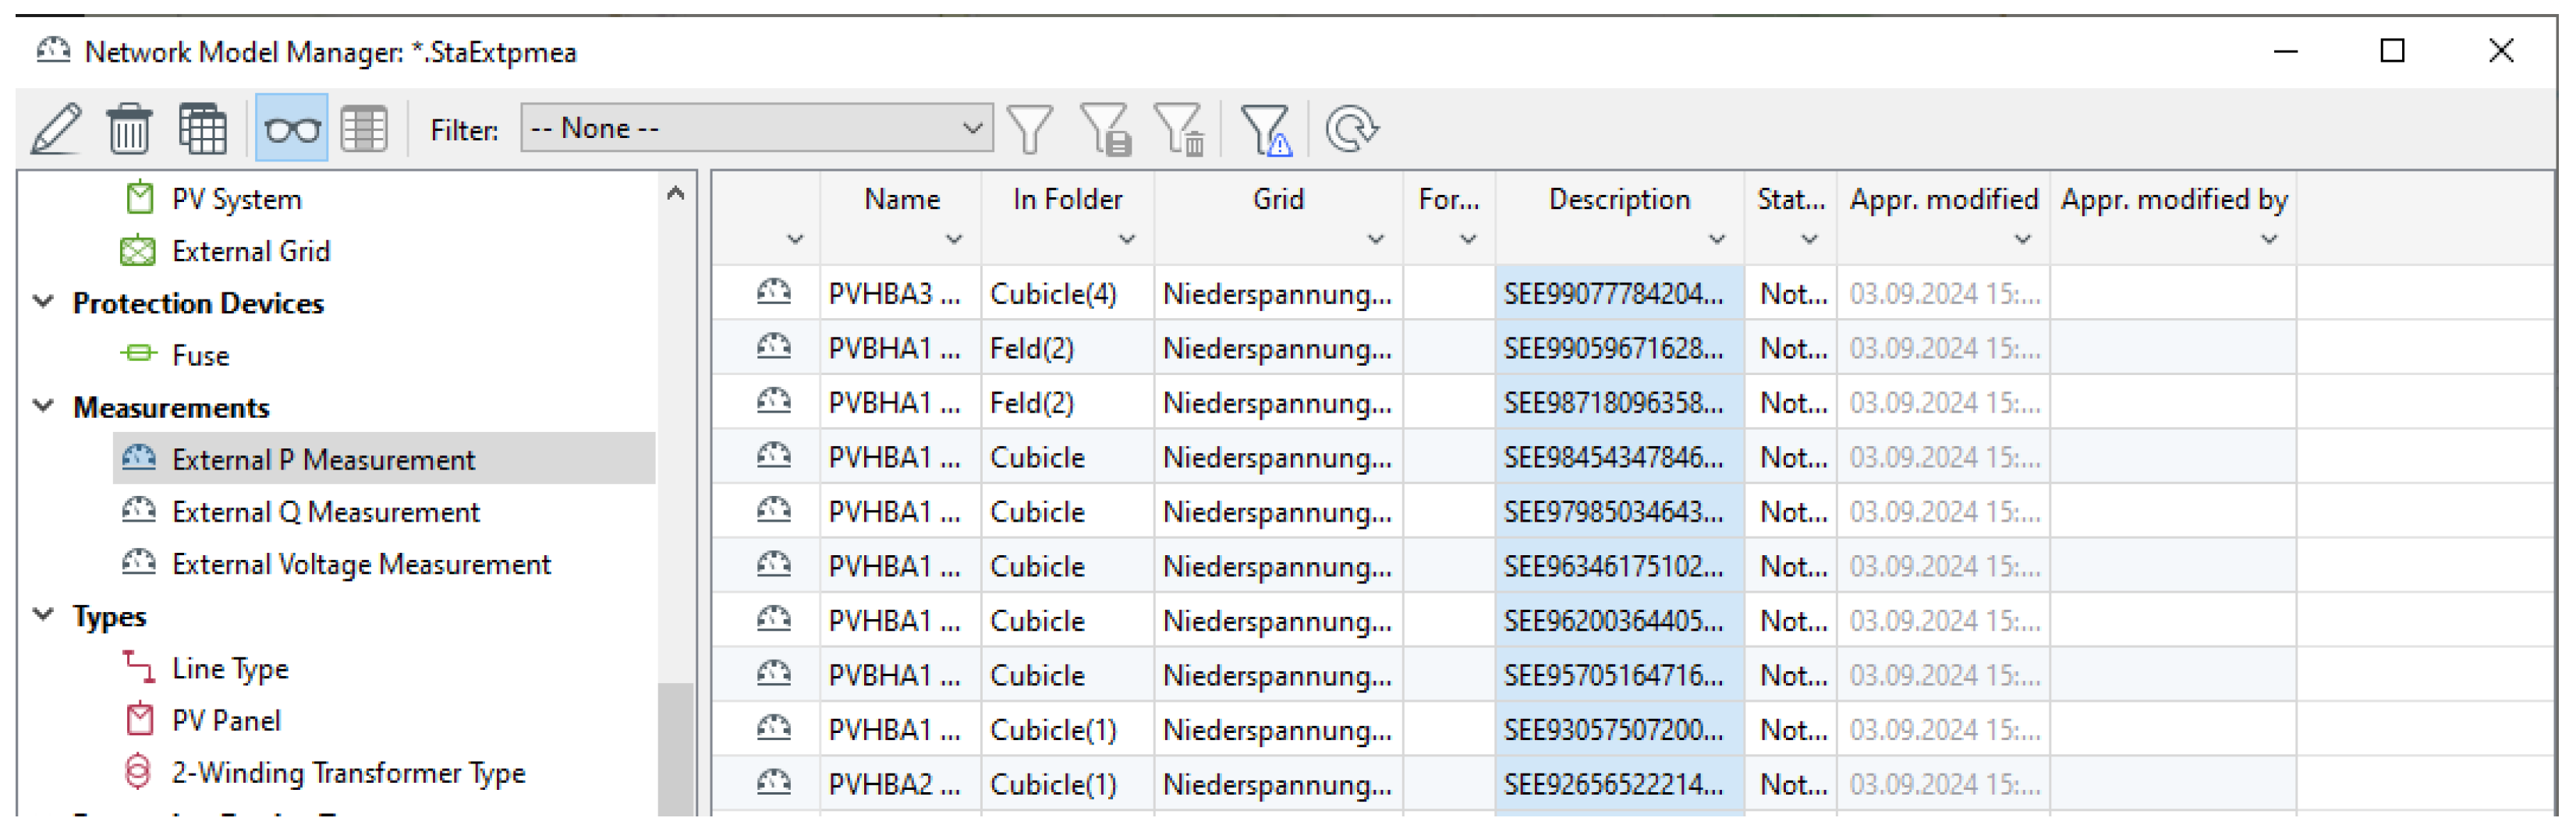Click the save filter funnel icon
Viewport: 2576px width, 832px height.
coord(1105,130)
